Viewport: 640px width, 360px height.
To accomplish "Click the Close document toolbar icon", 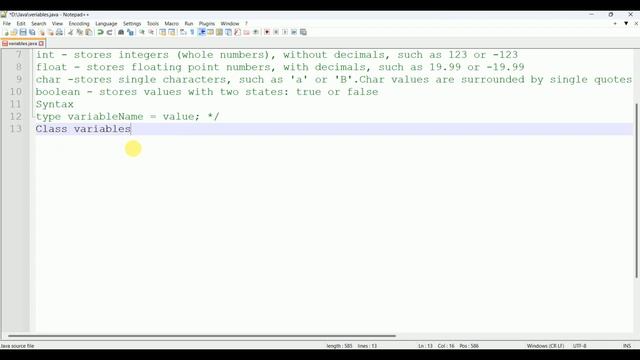I will pyautogui.click(x=41, y=32).
